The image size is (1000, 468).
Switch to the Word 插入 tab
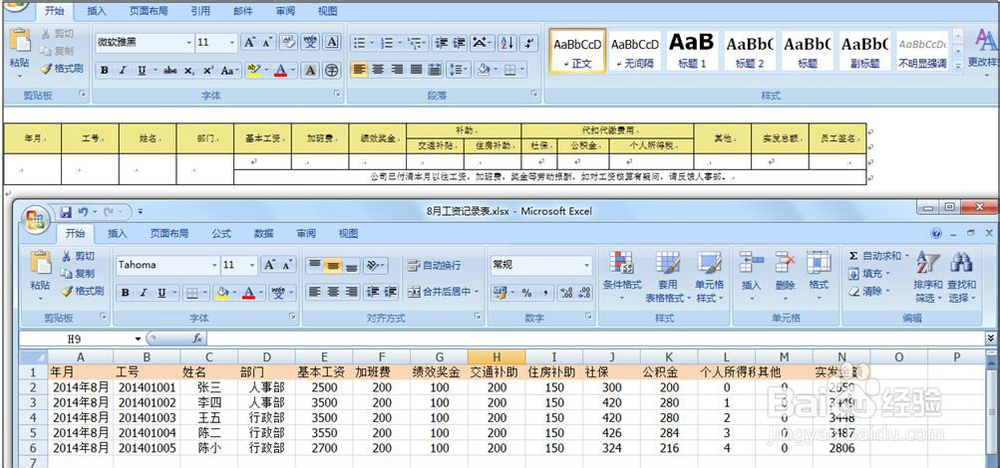pyautogui.click(x=97, y=11)
